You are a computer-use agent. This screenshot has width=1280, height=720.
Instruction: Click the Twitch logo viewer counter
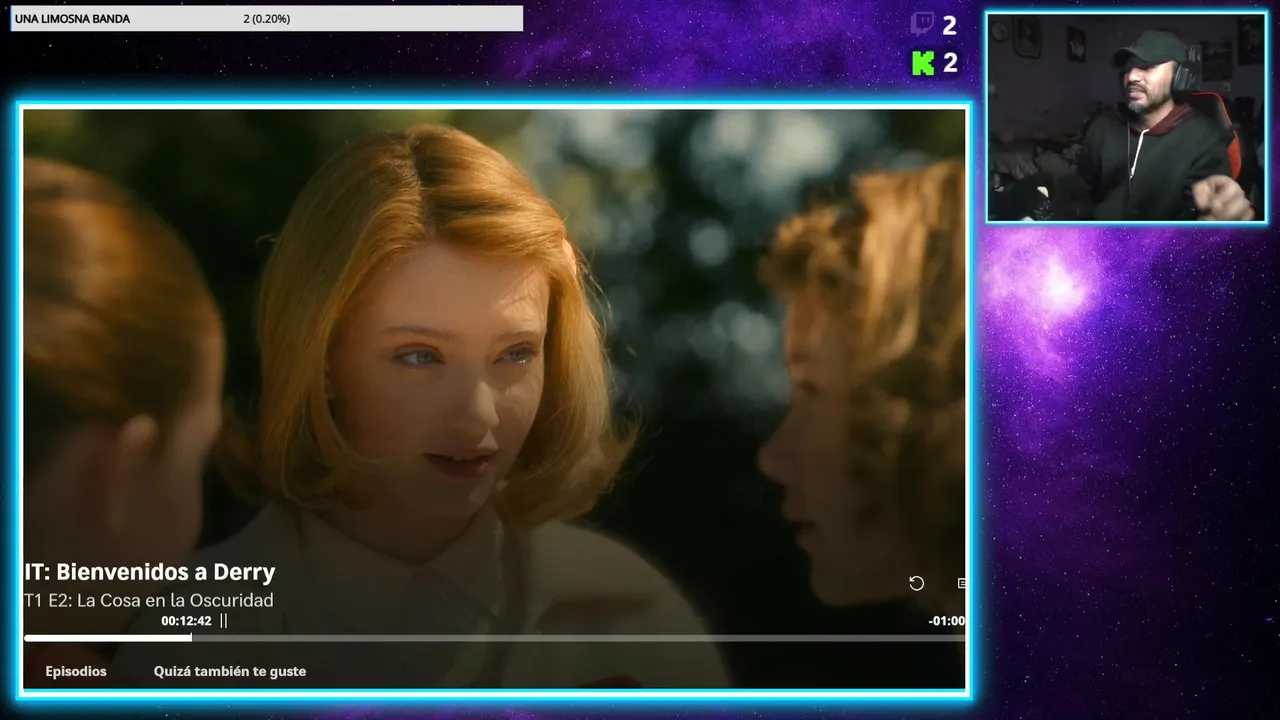(x=934, y=25)
